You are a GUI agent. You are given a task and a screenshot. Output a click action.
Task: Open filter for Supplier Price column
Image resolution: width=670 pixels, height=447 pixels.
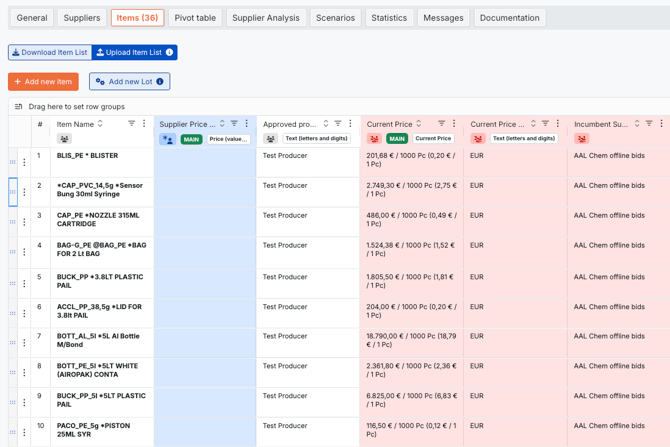pos(234,124)
